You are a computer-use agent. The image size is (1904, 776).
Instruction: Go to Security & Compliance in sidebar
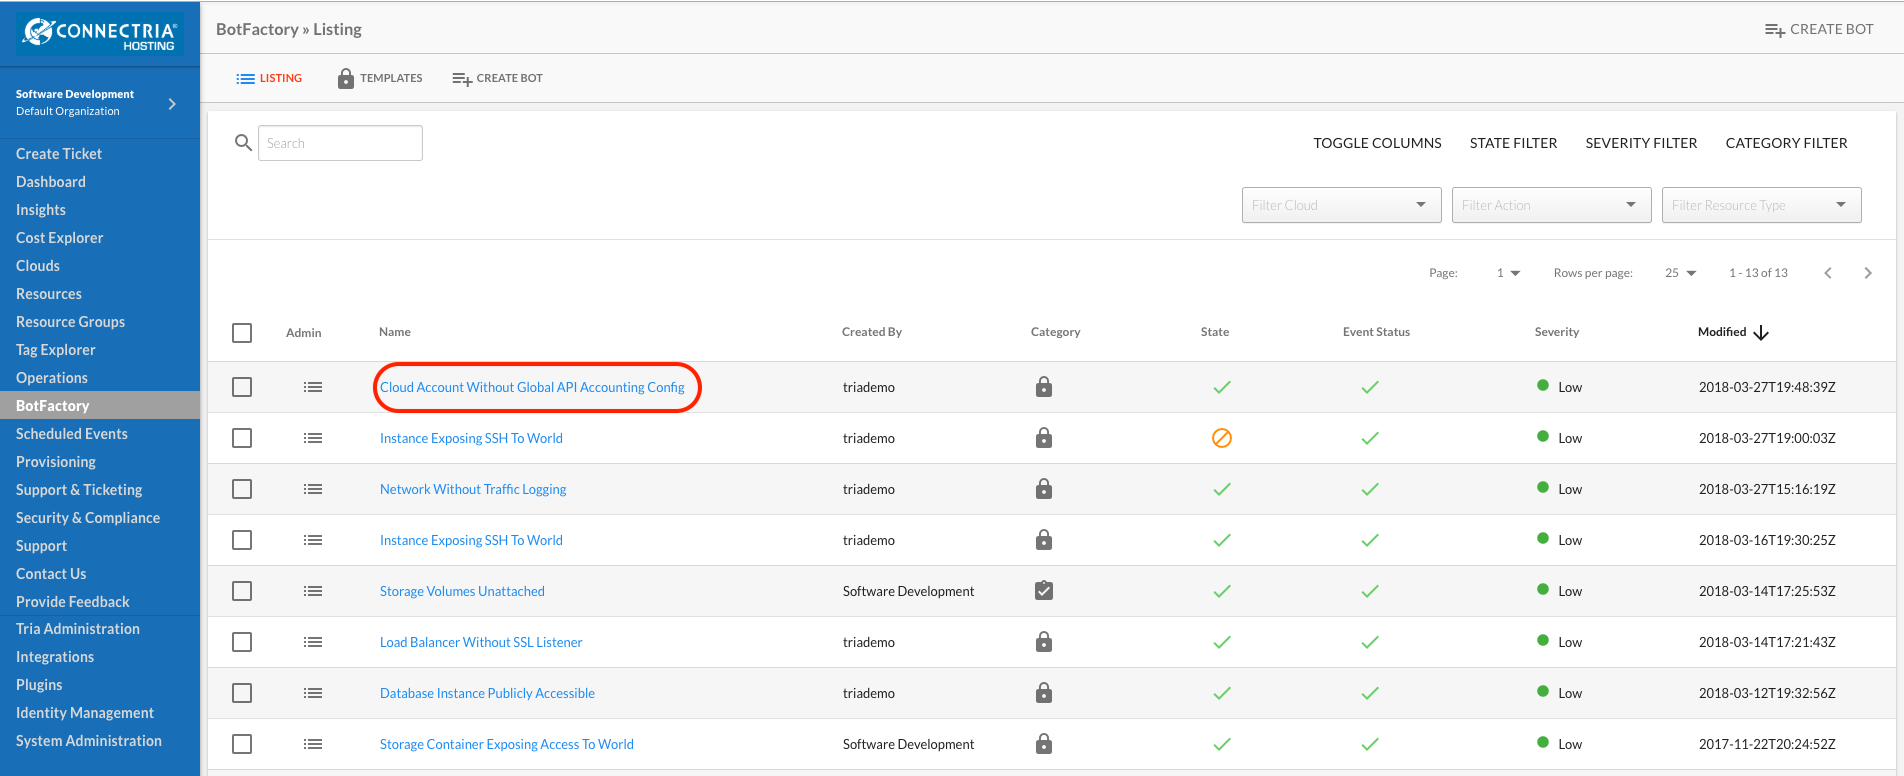[88, 518]
